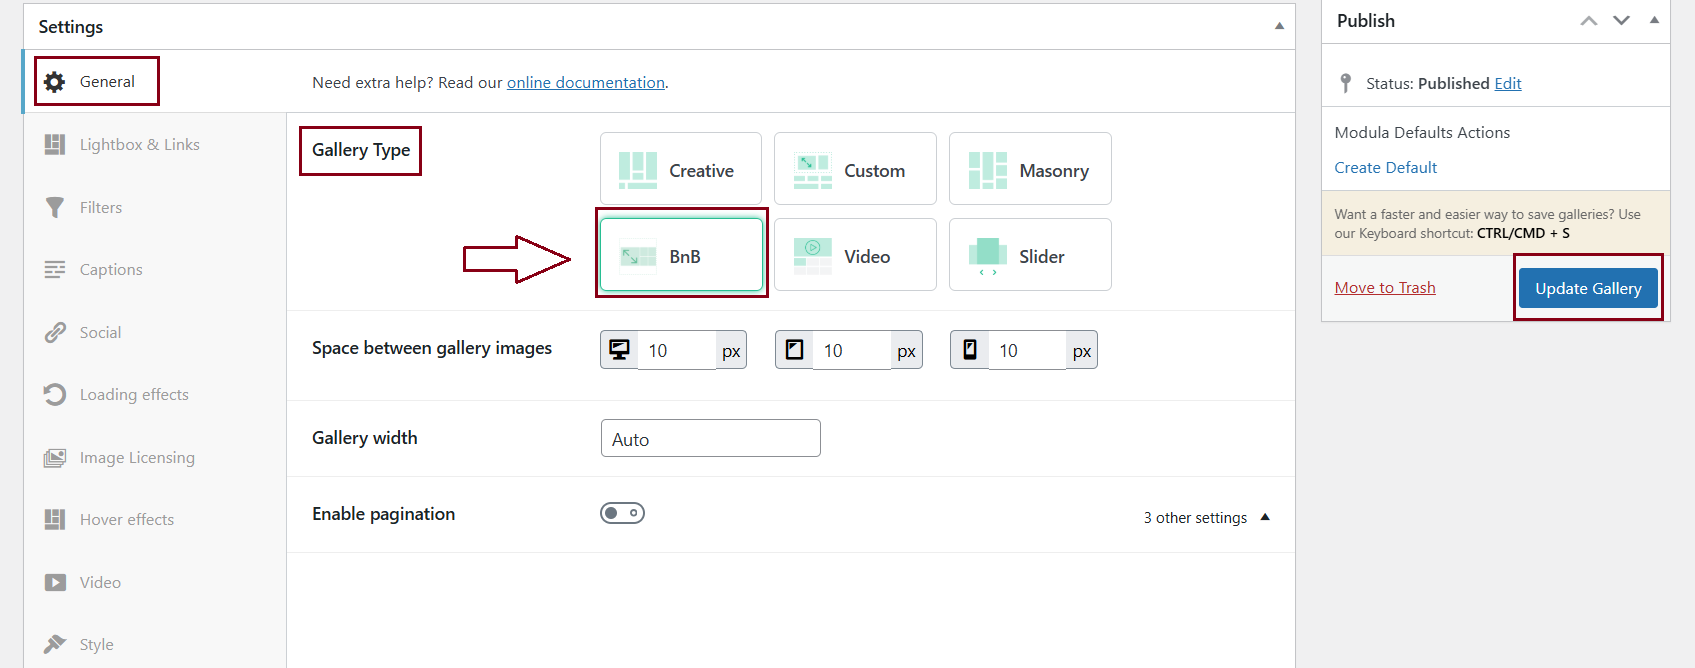The width and height of the screenshot is (1695, 668).
Task: Choose the Slider gallery type icon
Action: (x=988, y=256)
